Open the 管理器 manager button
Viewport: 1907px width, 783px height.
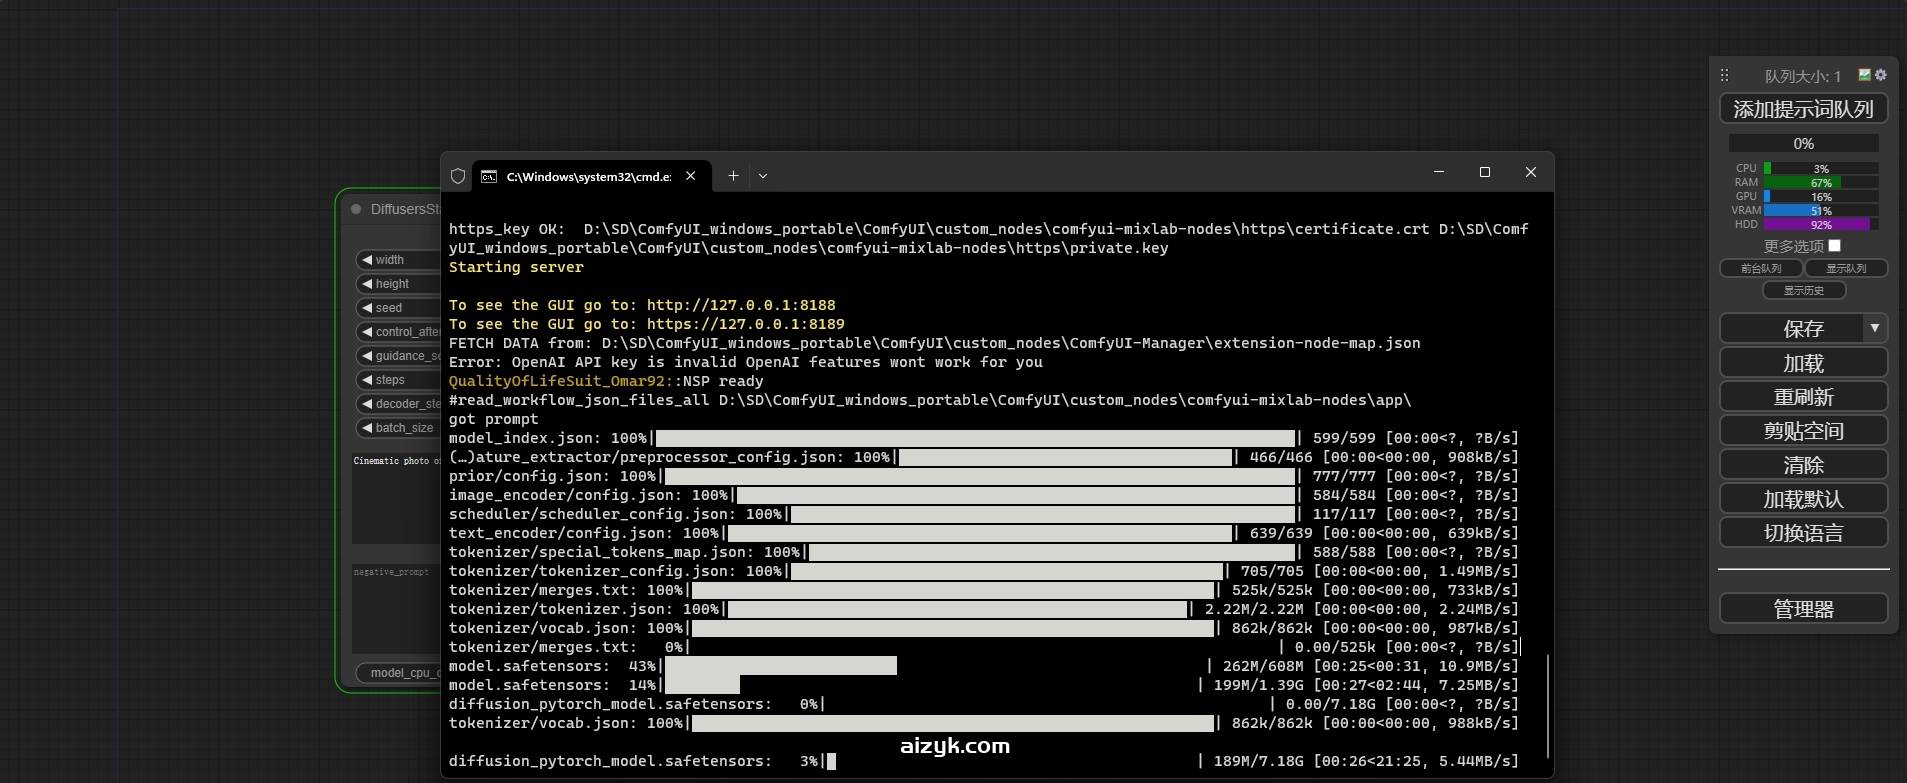1803,609
